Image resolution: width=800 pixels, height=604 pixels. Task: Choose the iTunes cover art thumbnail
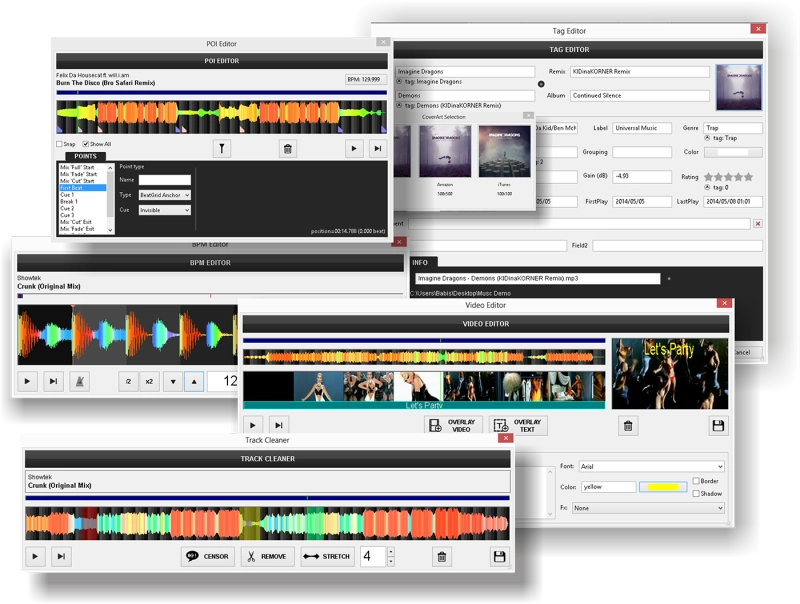505,152
